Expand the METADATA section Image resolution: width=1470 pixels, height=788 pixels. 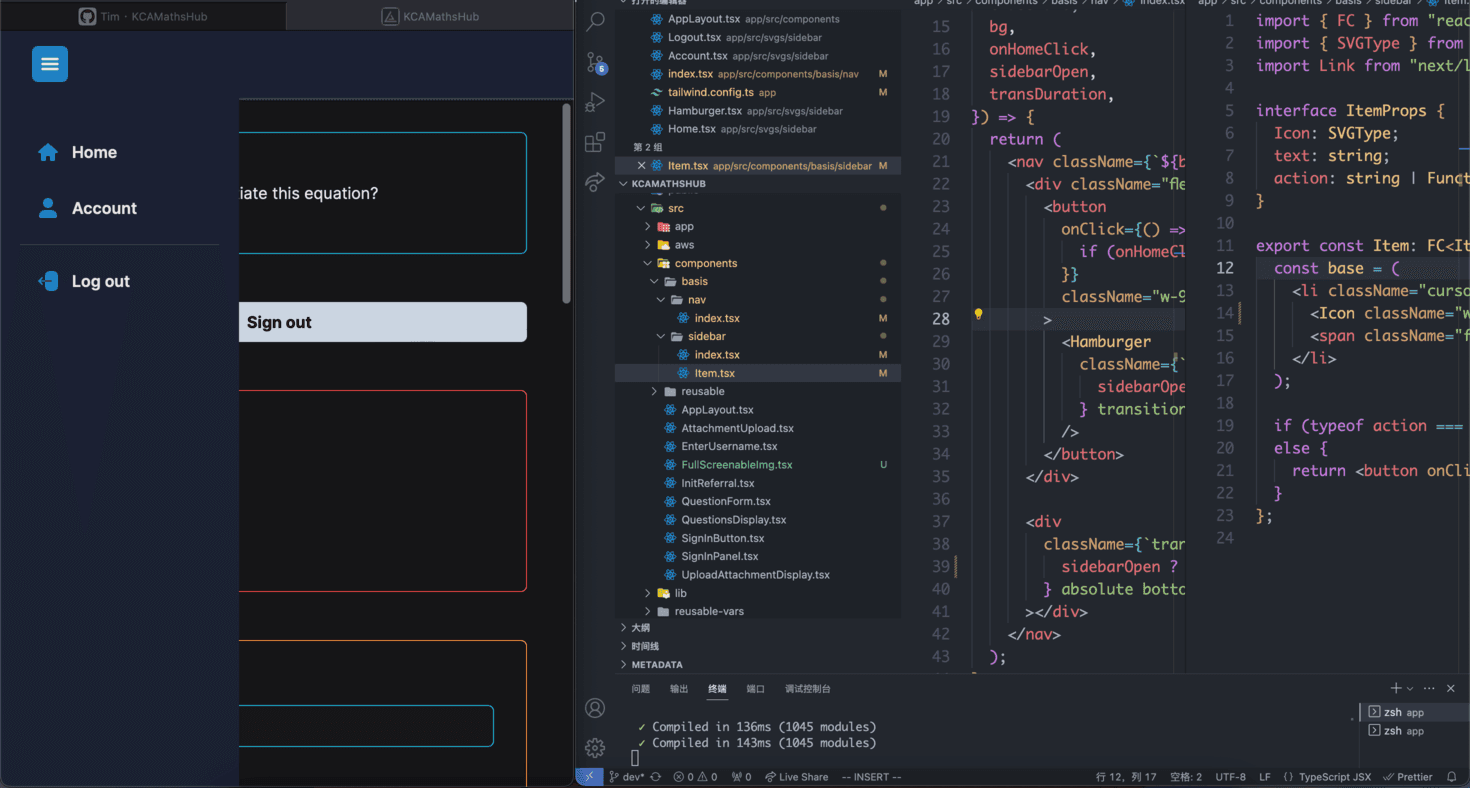[x=656, y=664]
